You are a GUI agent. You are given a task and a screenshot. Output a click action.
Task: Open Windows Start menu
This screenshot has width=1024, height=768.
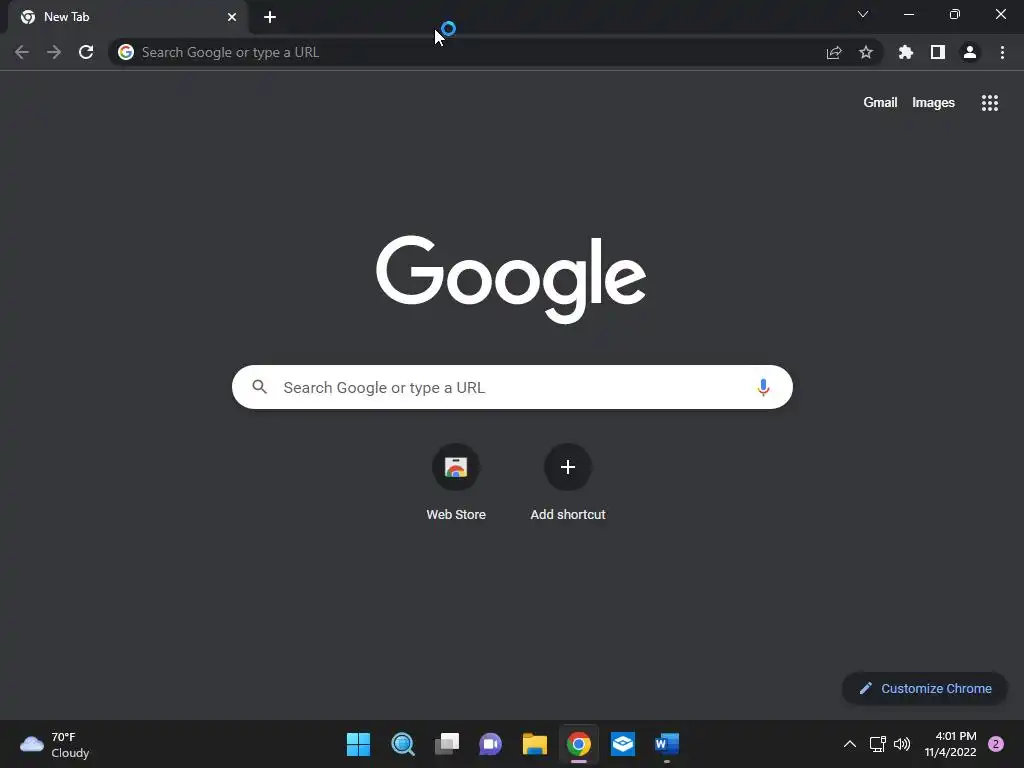[x=358, y=744]
